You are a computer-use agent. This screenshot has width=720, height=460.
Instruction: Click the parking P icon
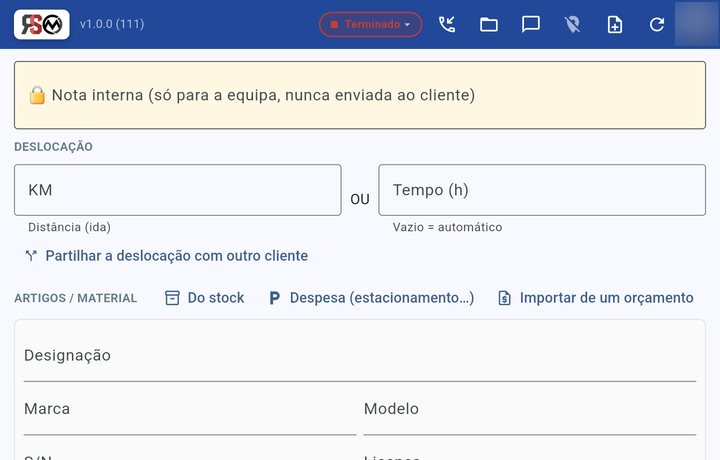[x=275, y=298]
